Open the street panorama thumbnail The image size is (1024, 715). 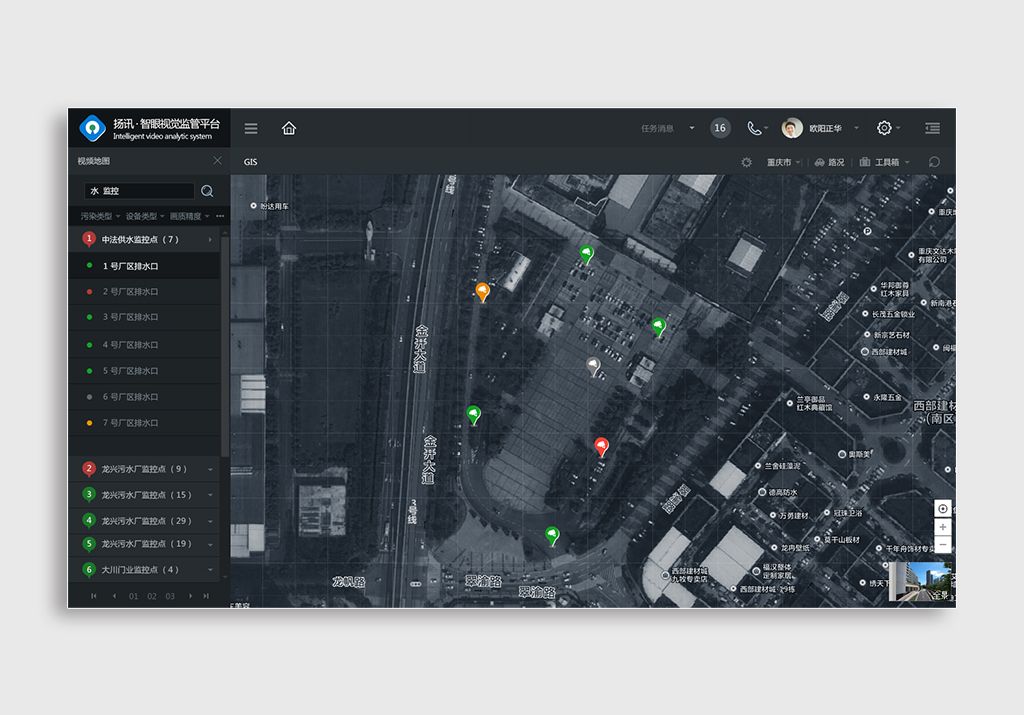[921, 581]
